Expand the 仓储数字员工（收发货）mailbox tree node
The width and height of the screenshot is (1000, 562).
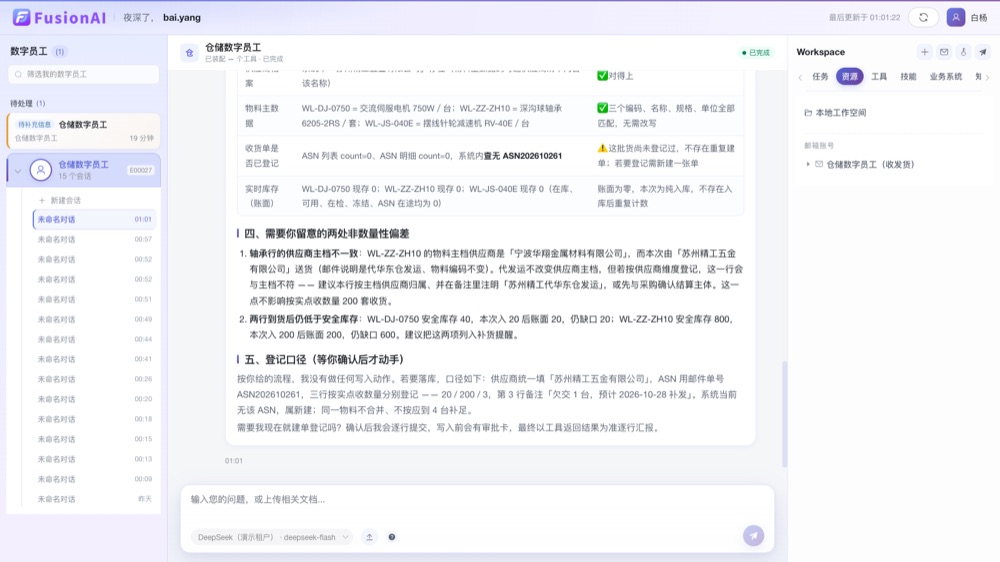point(808,164)
